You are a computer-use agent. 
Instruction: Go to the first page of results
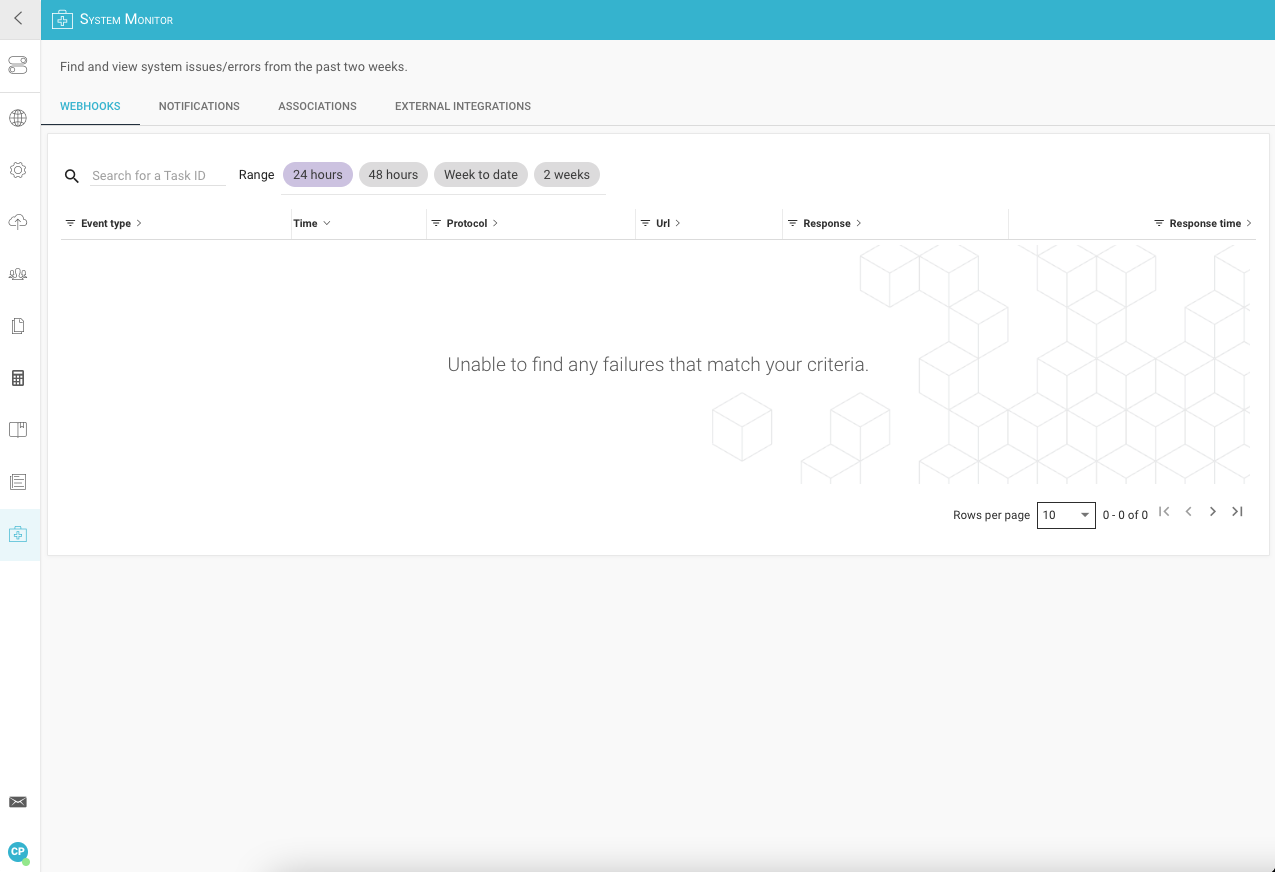point(1164,512)
